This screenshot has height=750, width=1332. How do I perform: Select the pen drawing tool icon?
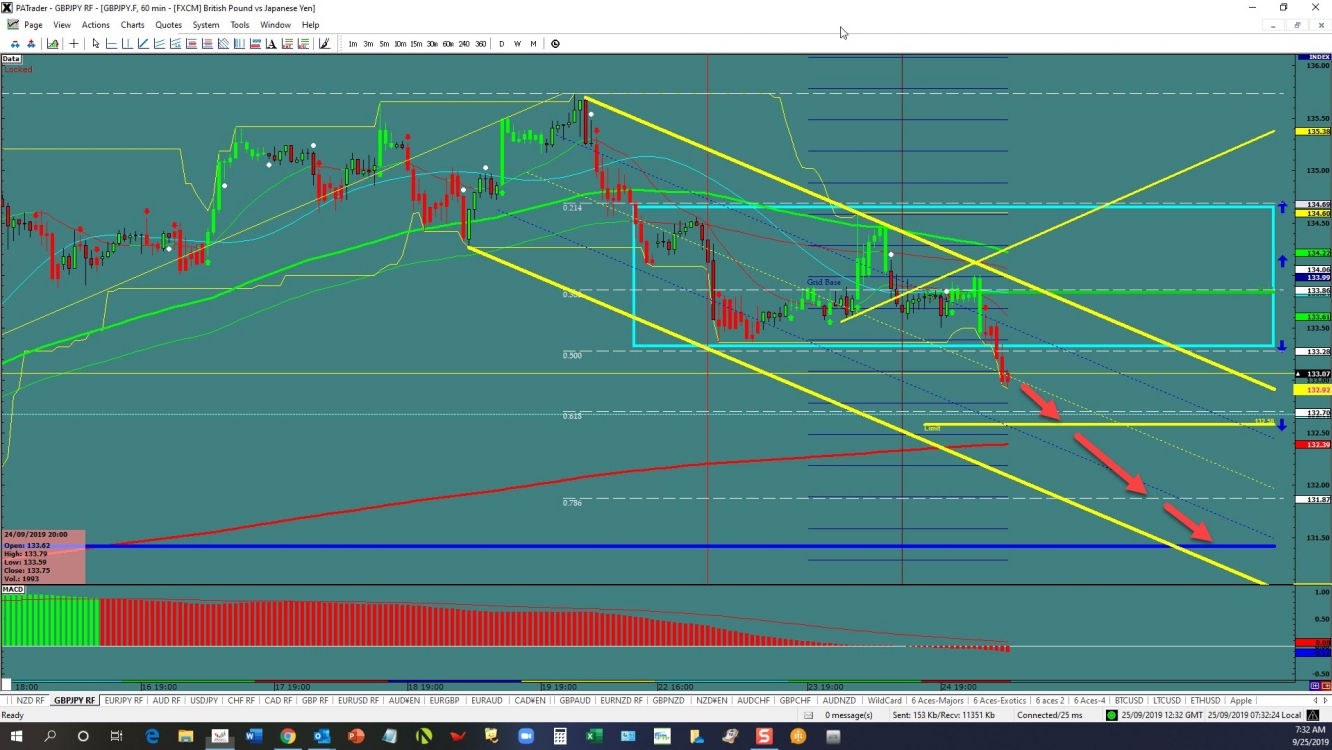pyautogui.click(x=324, y=44)
